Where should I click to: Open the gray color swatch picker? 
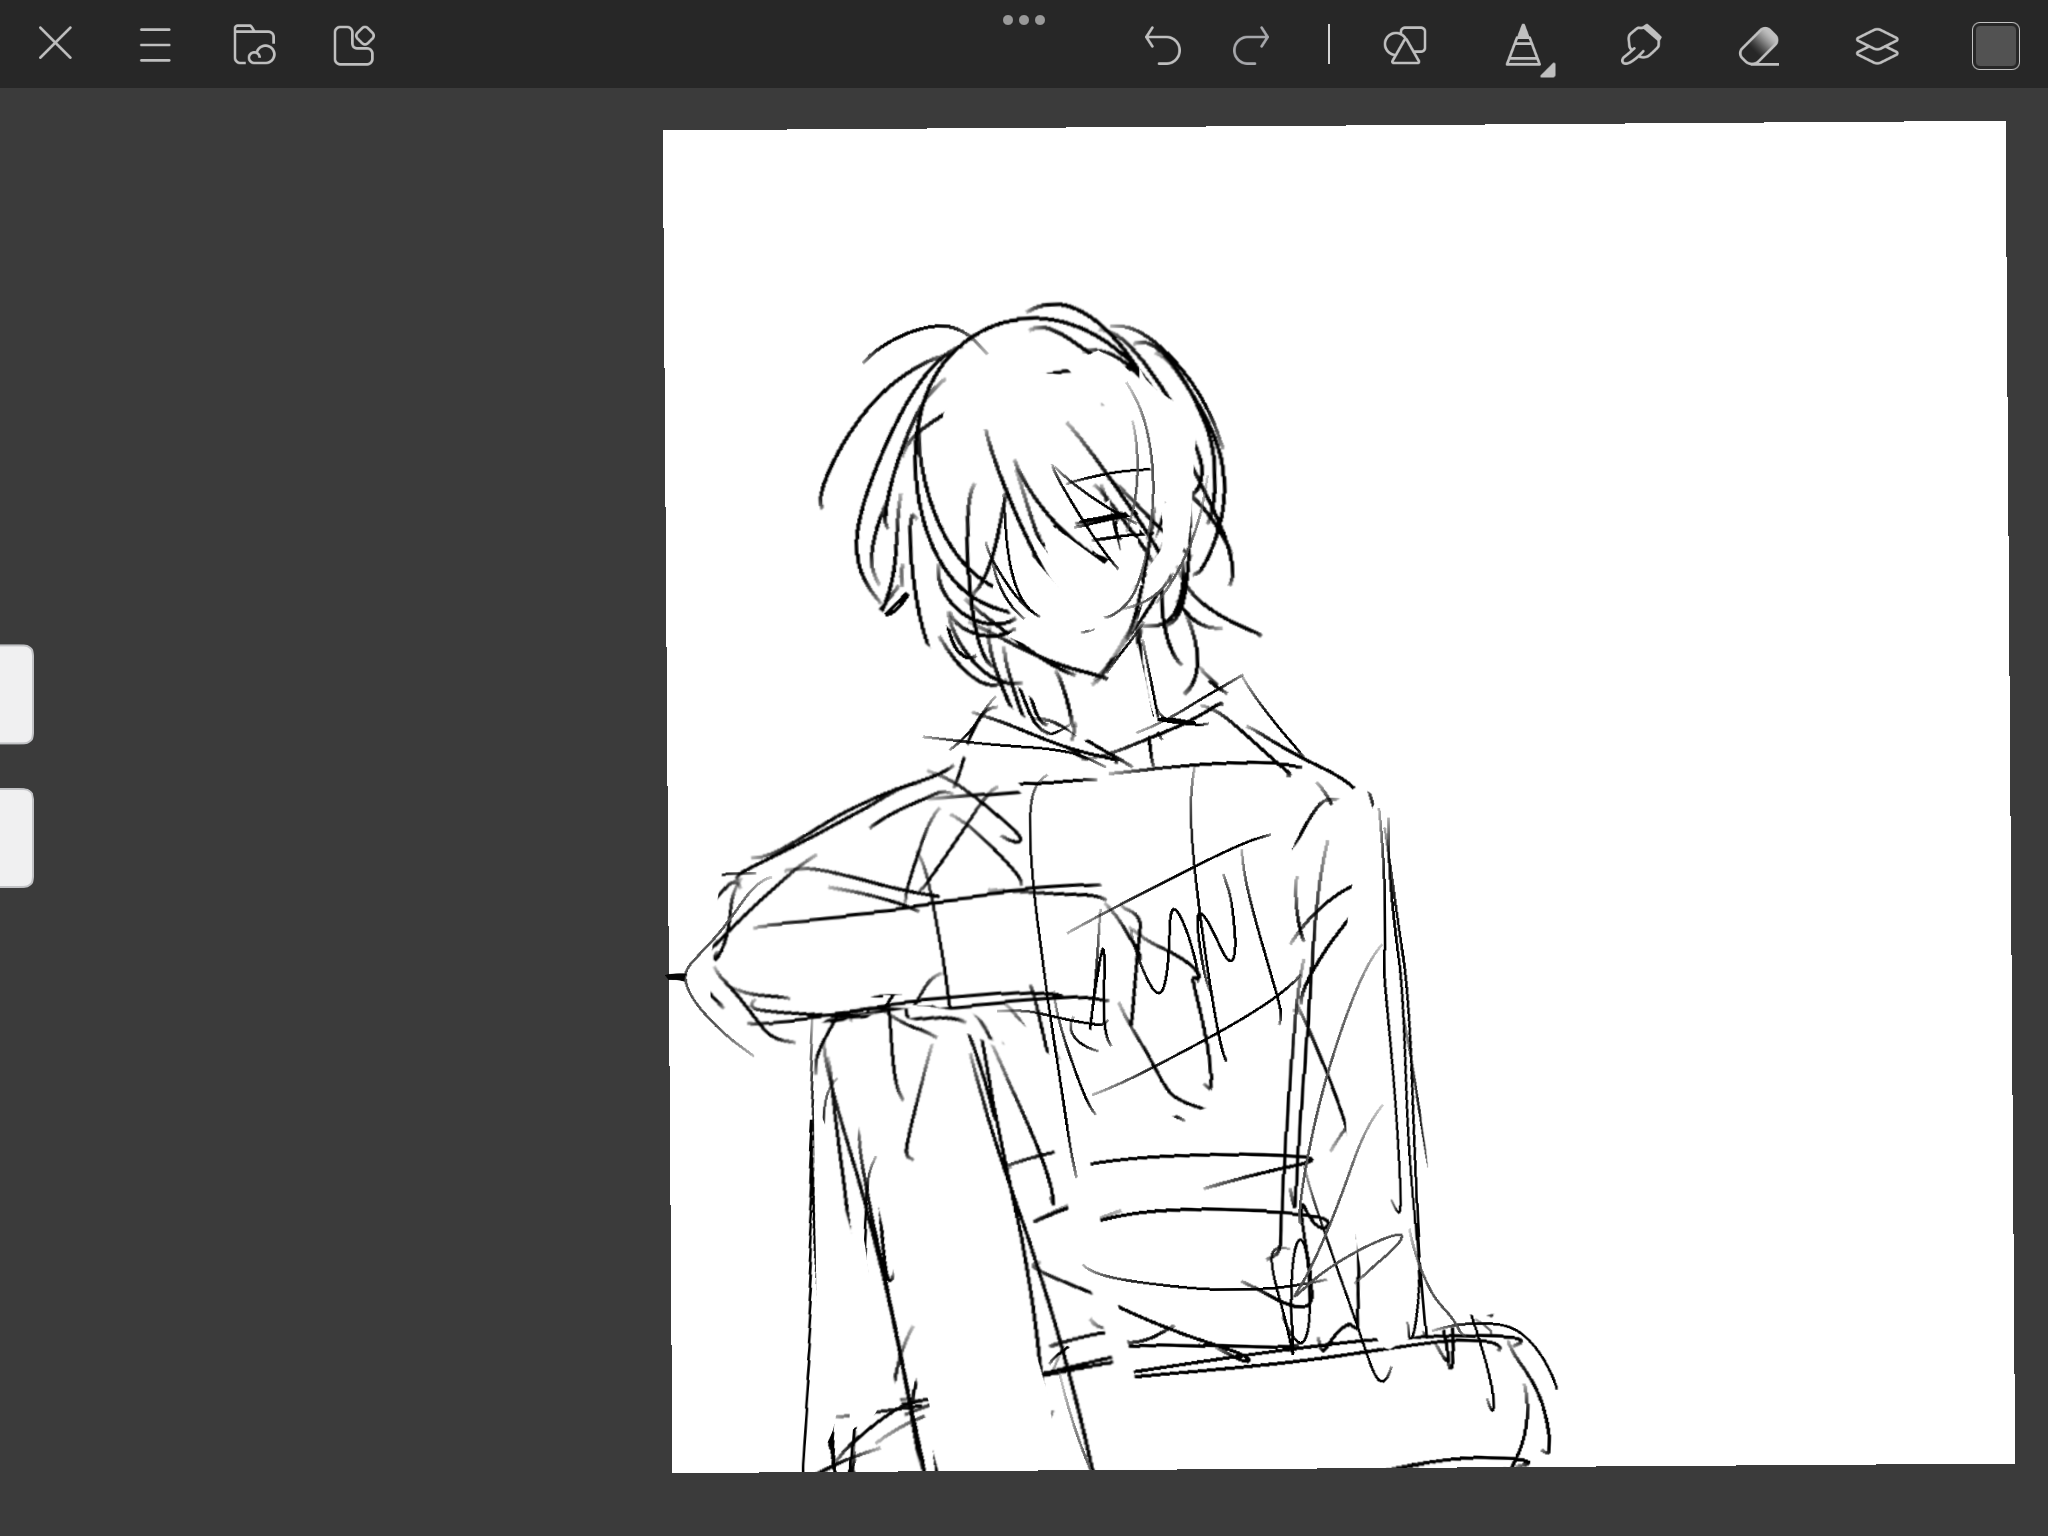point(1995,46)
